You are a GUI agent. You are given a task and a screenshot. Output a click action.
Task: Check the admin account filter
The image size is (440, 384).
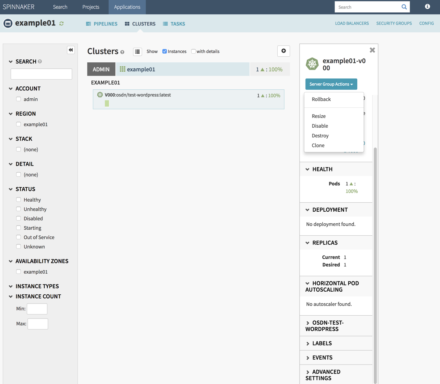pyautogui.click(x=19, y=99)
